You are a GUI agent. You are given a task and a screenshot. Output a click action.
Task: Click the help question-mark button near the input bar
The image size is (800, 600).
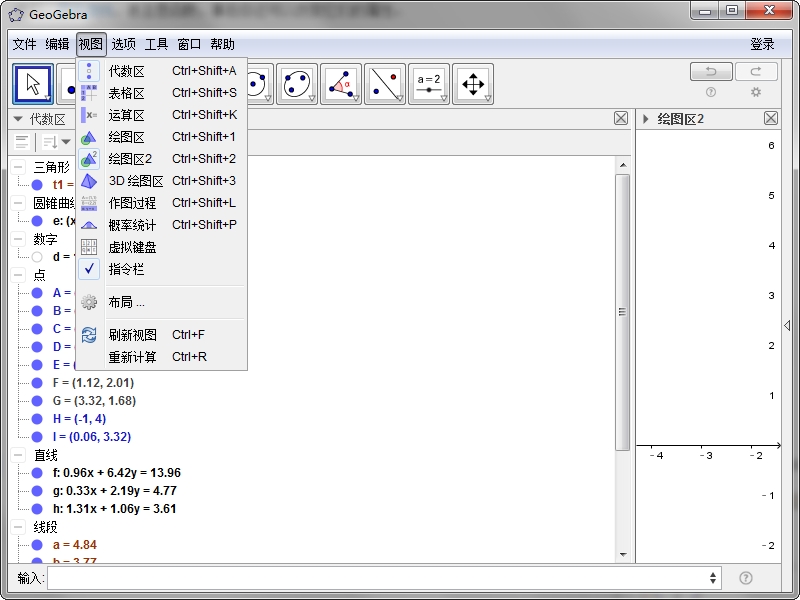click(x=746, y=577)
